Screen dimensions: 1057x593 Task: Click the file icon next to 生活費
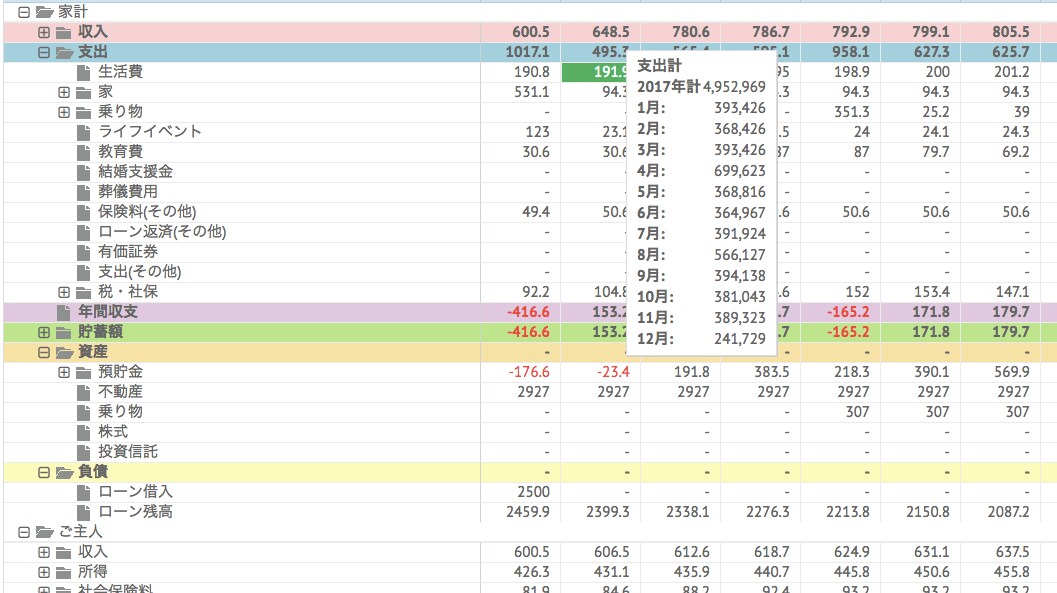coord(84,72)
